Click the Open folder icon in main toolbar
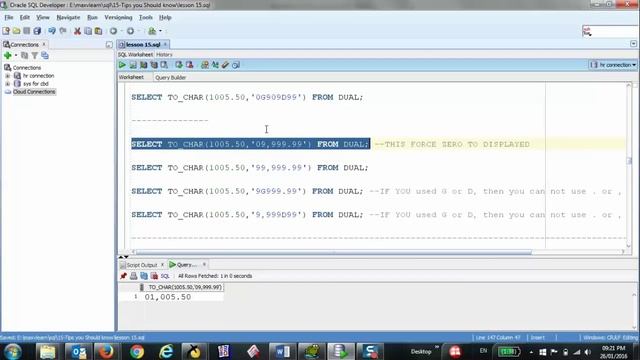 click(x=16, y=31)
